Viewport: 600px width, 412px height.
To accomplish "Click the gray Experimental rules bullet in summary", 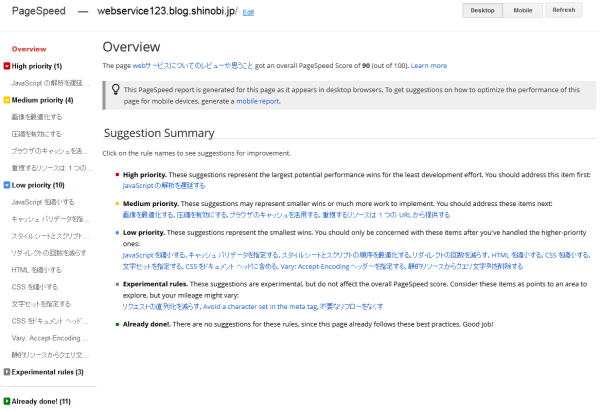I will [117, 284].
